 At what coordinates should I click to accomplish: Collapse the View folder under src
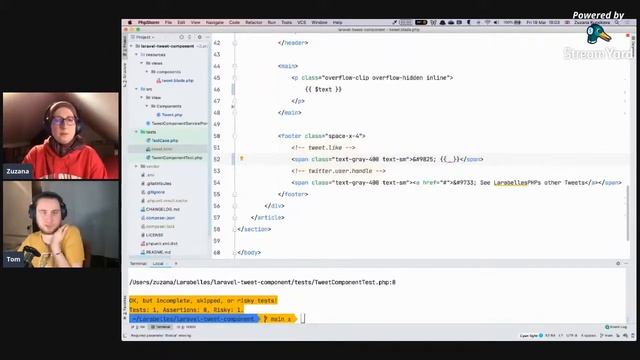click(142, 98)
